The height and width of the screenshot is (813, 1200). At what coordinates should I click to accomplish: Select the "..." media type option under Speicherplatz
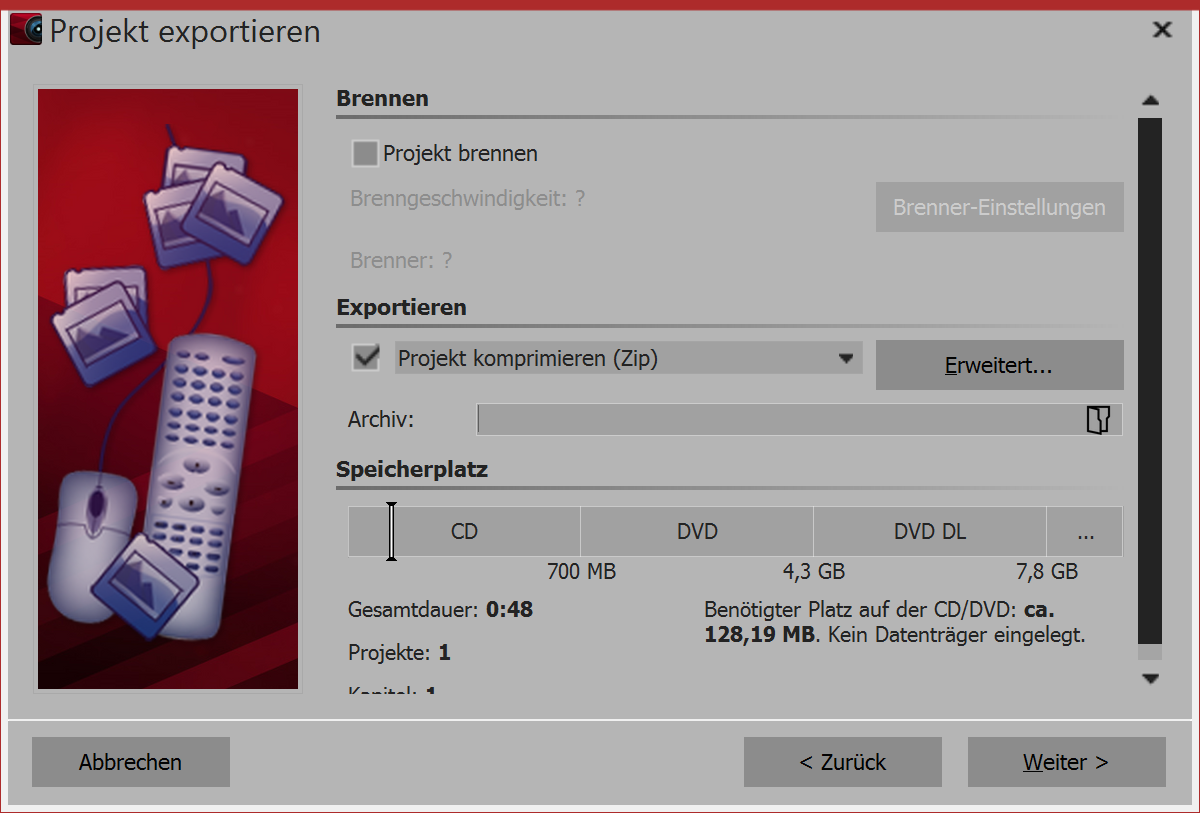pyautogui.click(x=1084, y=531)
